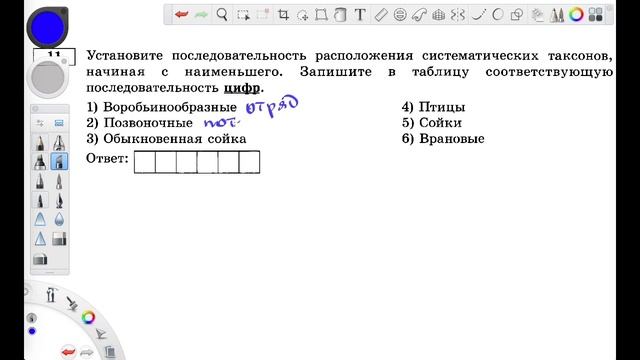This screenshot has width=640, height=360.
Task: Close the Brush Palette panel
Action: coord(35,109)
